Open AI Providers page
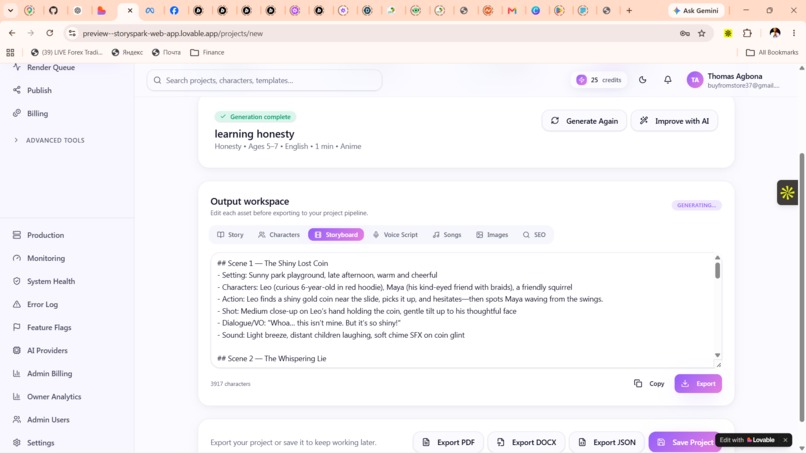 point(40,350)
